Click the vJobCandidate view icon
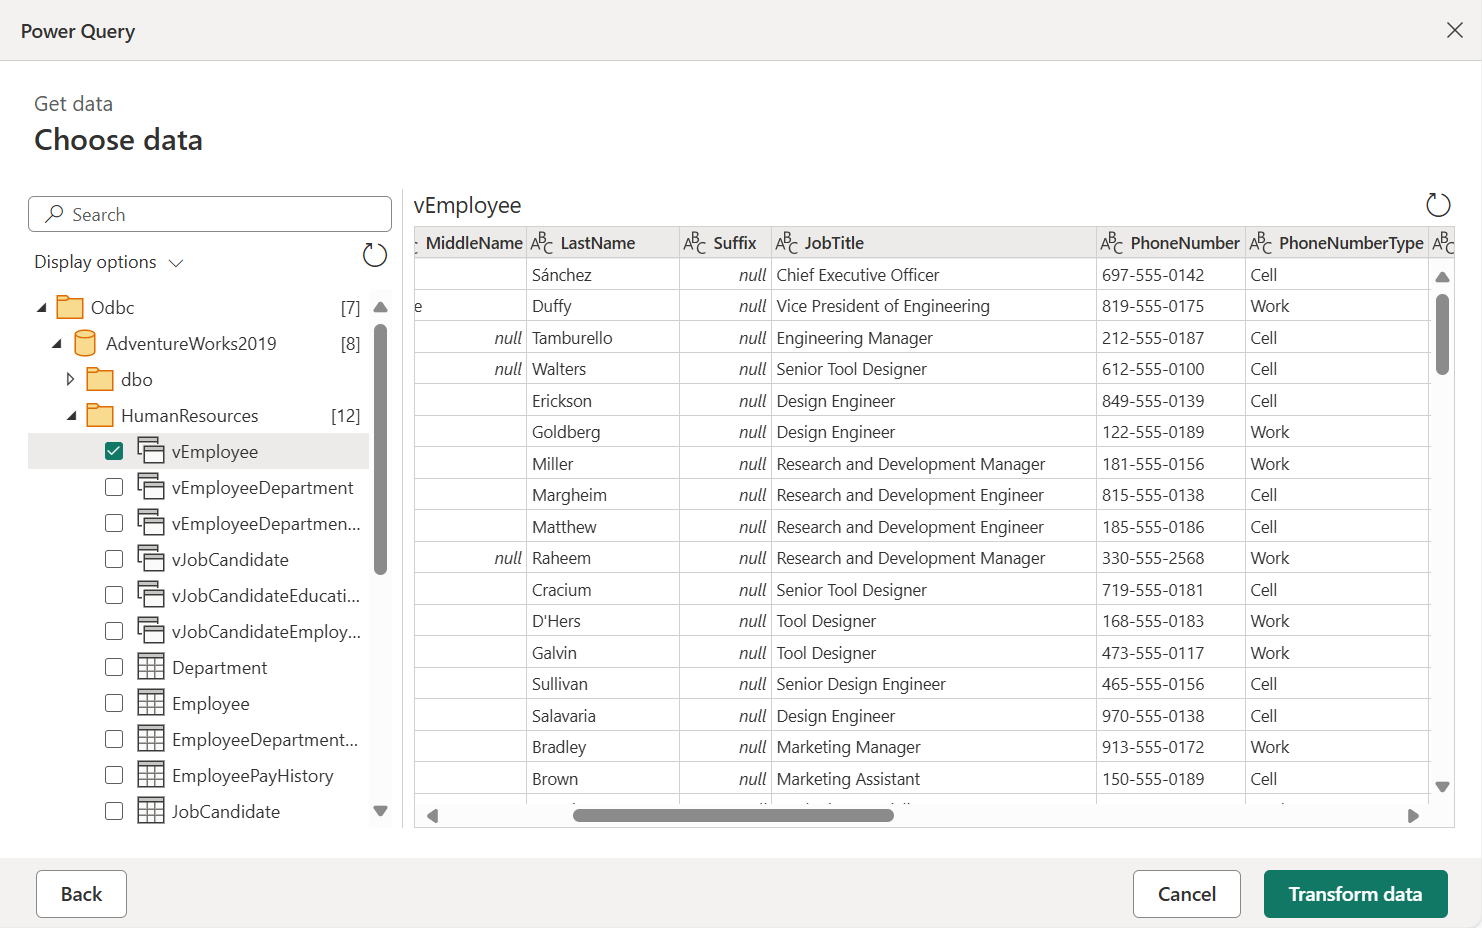 151,559
